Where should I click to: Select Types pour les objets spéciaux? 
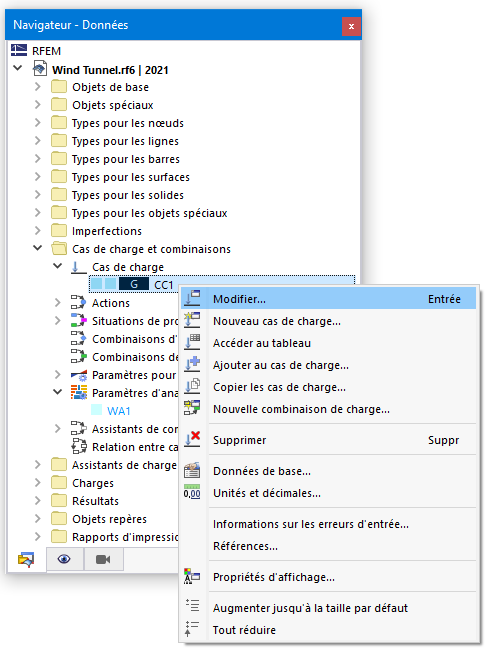click(149, 213)
